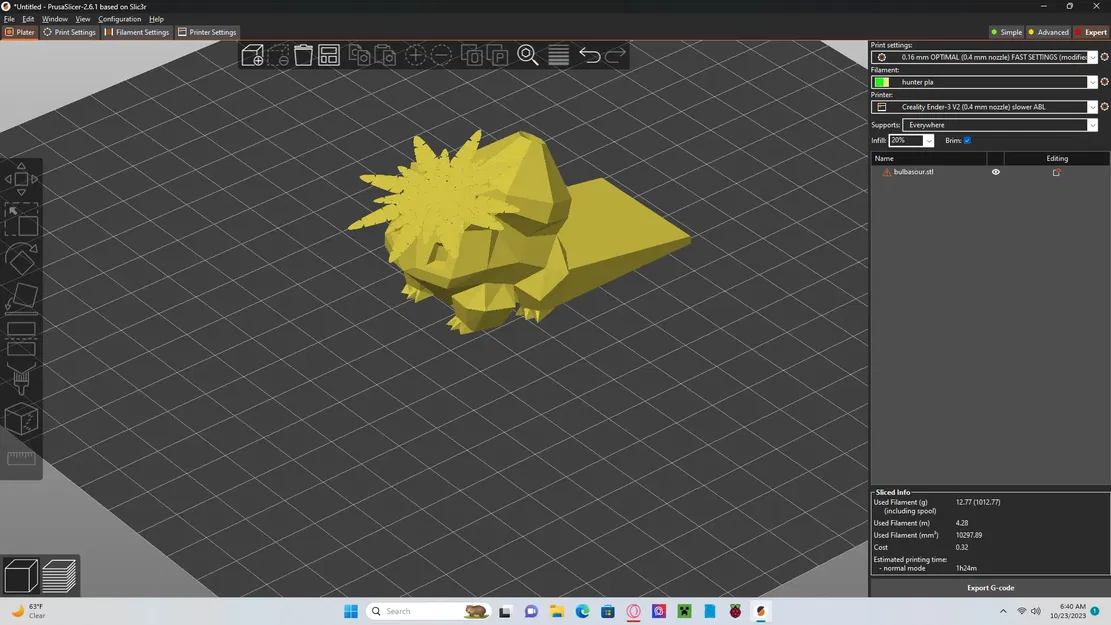The width and height of the screenshot is (1111, 625).
Task: Expand the Print settings preset dropdown
Action: pos(1093,57)
